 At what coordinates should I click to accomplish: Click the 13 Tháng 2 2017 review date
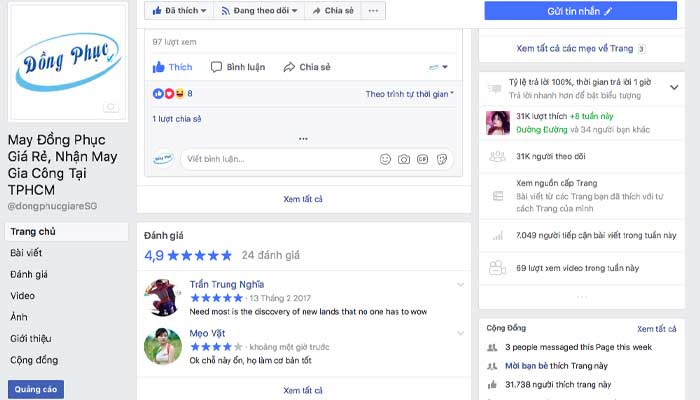(x=280, y=298)
